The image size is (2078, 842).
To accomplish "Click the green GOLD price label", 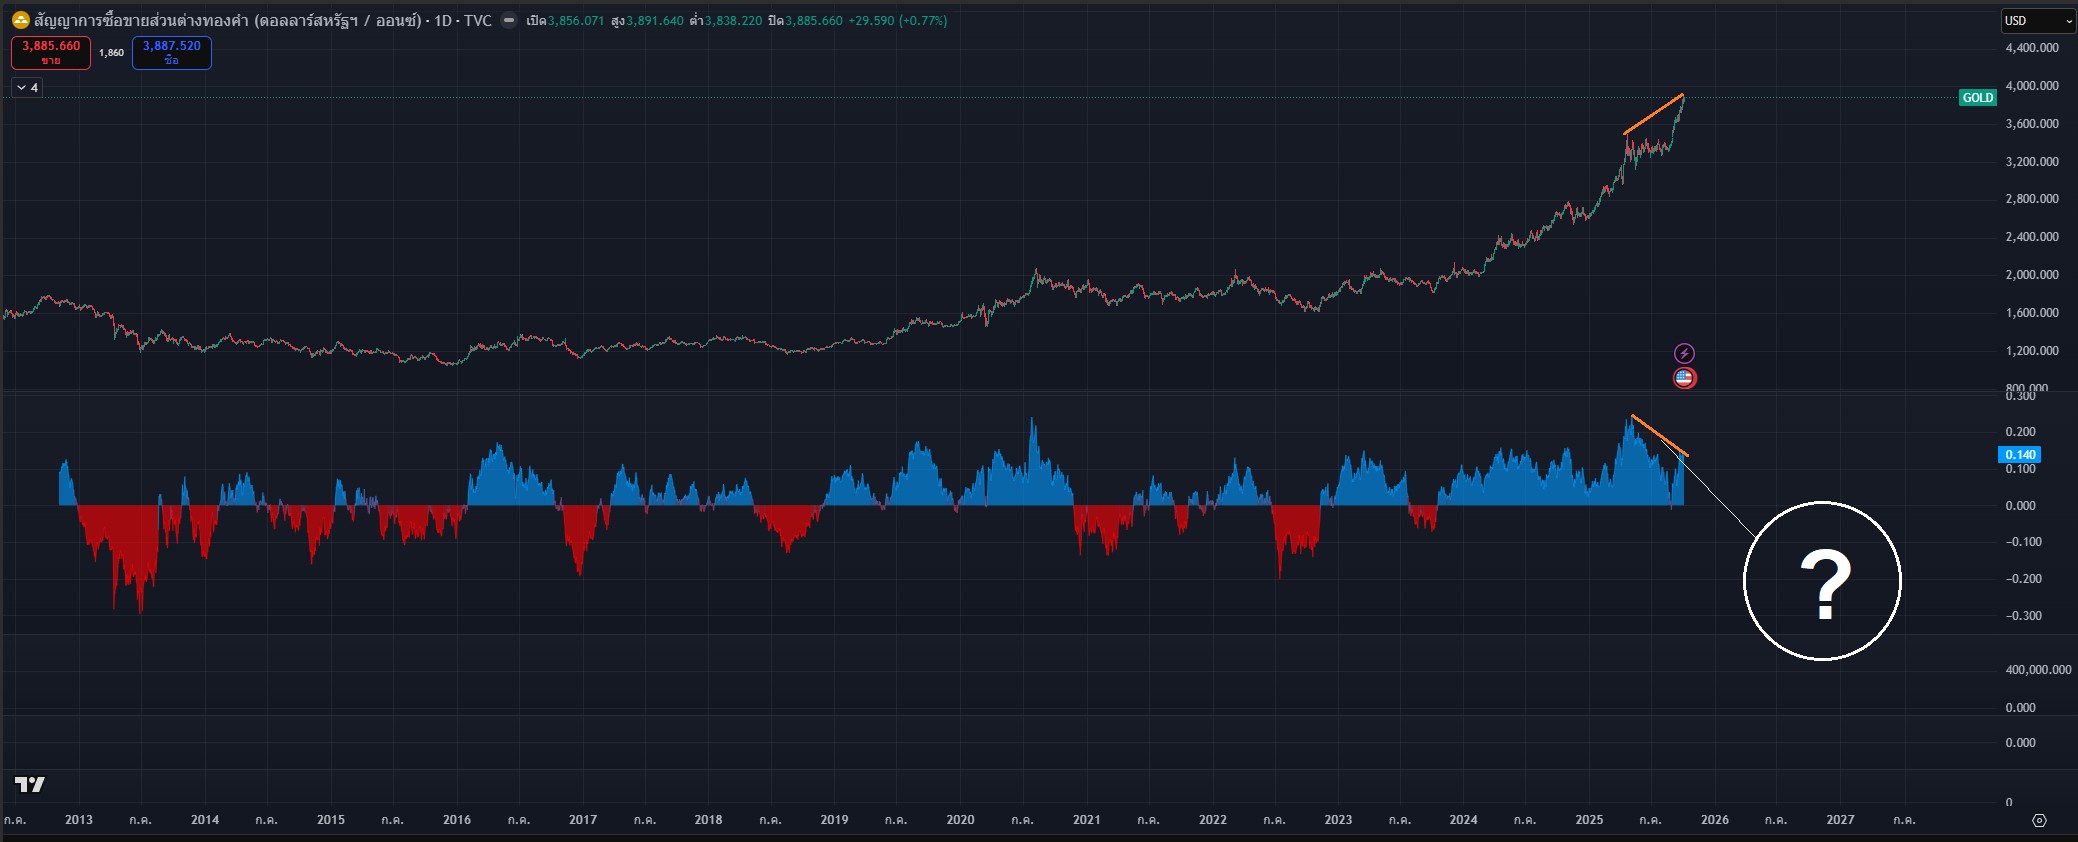I will pos(1978,98).
